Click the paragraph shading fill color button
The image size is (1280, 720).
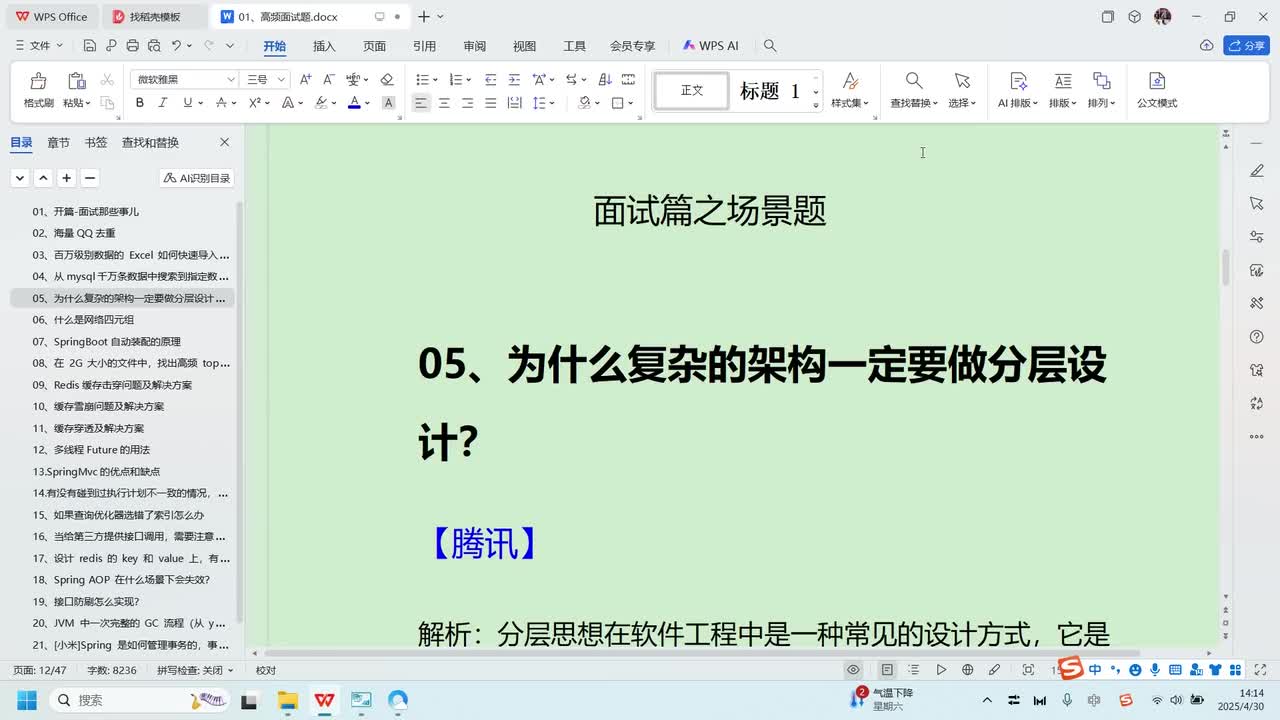(584, 103)
